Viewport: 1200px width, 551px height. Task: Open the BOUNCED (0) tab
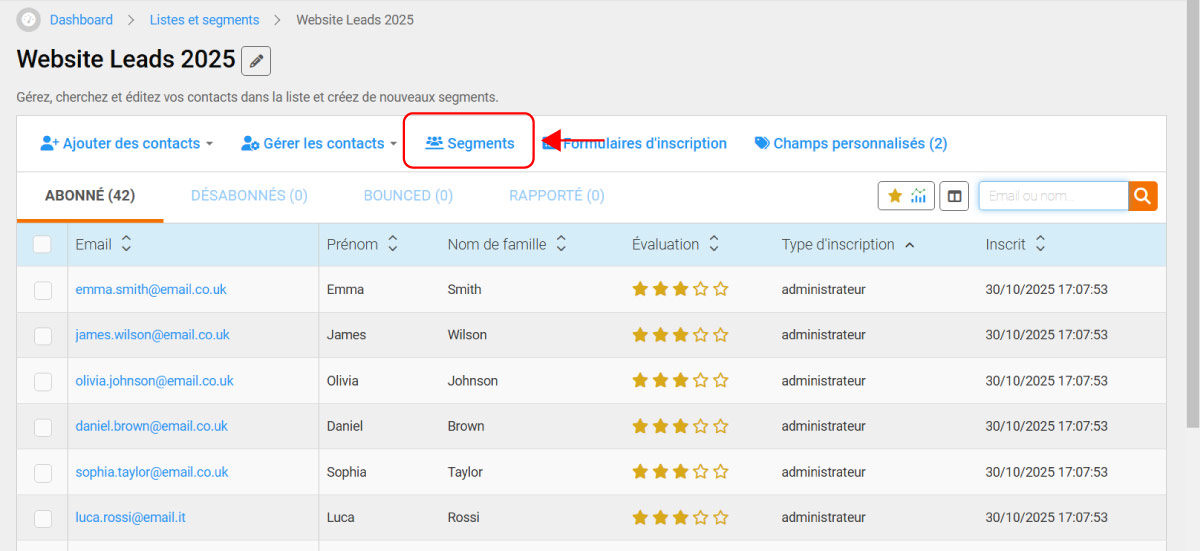click(408, 196)
